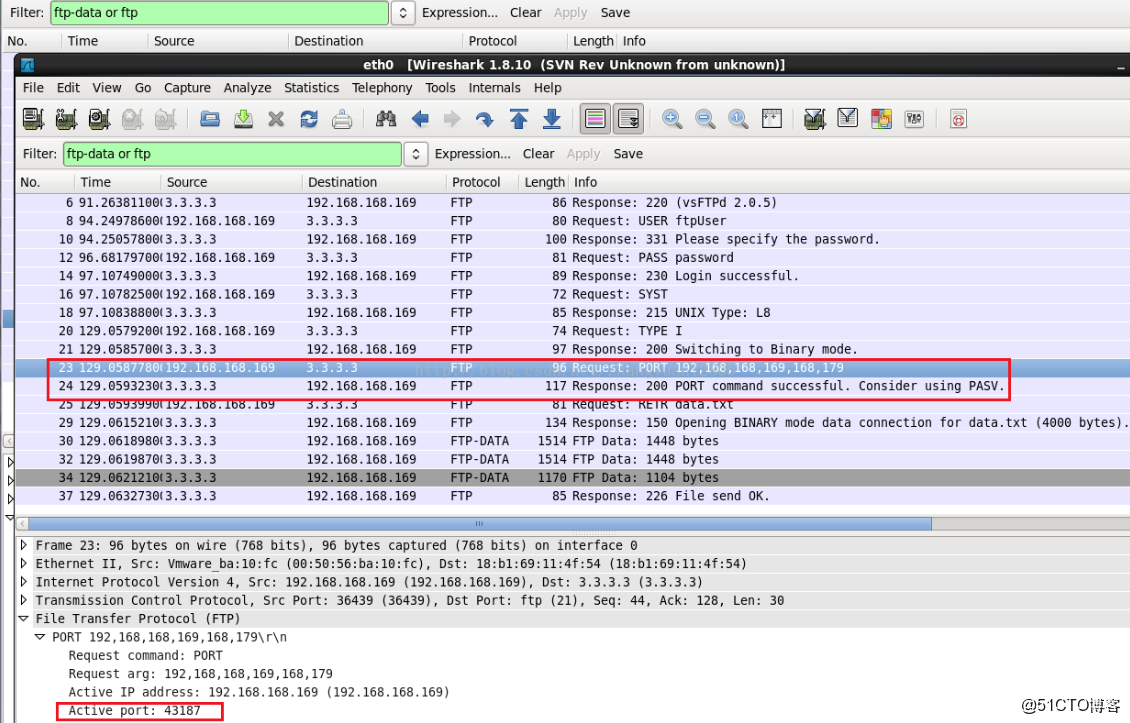The height and width of the screenshot is (723, 1130).
Task: Collapse the PORT 192,168,168,169,168,179 subtree
Action: coord(40,637)
